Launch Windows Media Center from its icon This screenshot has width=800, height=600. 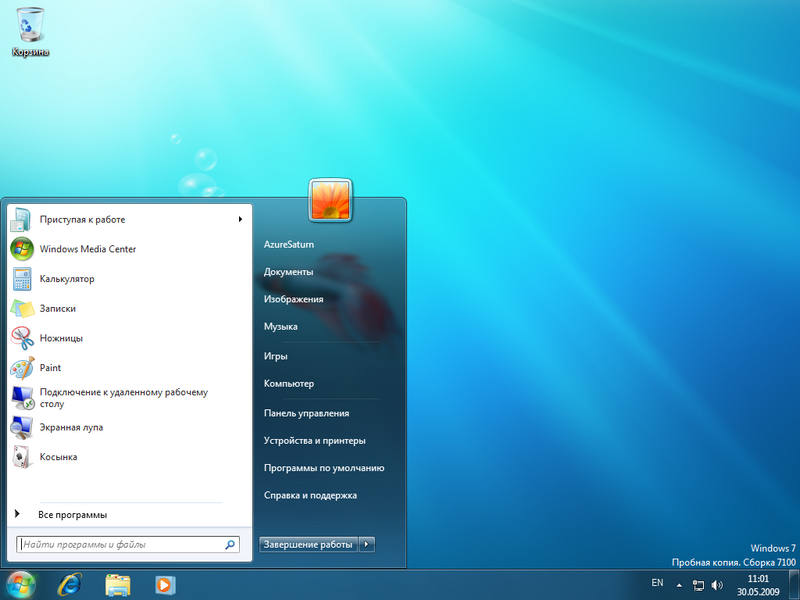click(x=22, y=249)
